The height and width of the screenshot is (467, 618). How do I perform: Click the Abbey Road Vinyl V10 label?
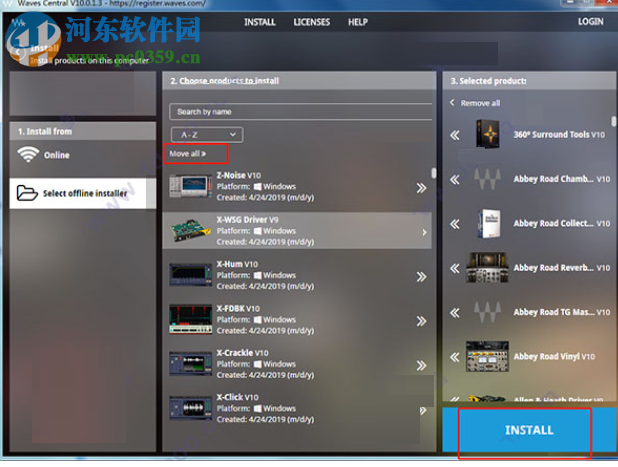point(554,357)
